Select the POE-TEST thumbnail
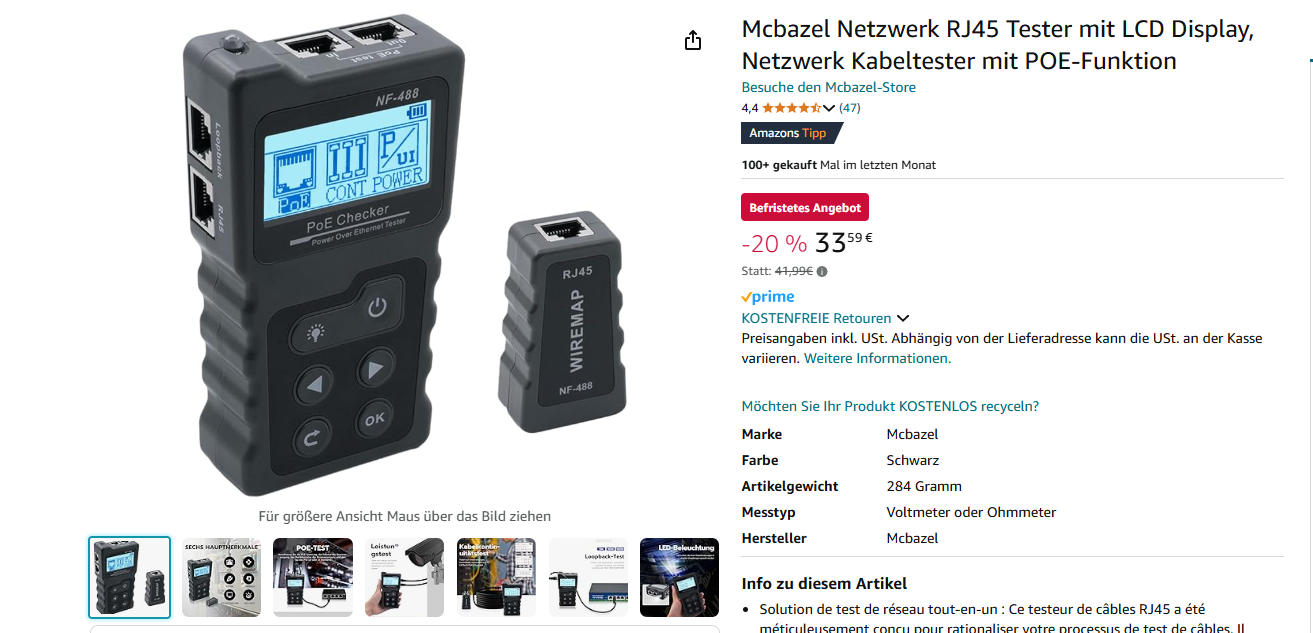The height and width of the screenshot is (633, 1313). (x=313, y=577)
